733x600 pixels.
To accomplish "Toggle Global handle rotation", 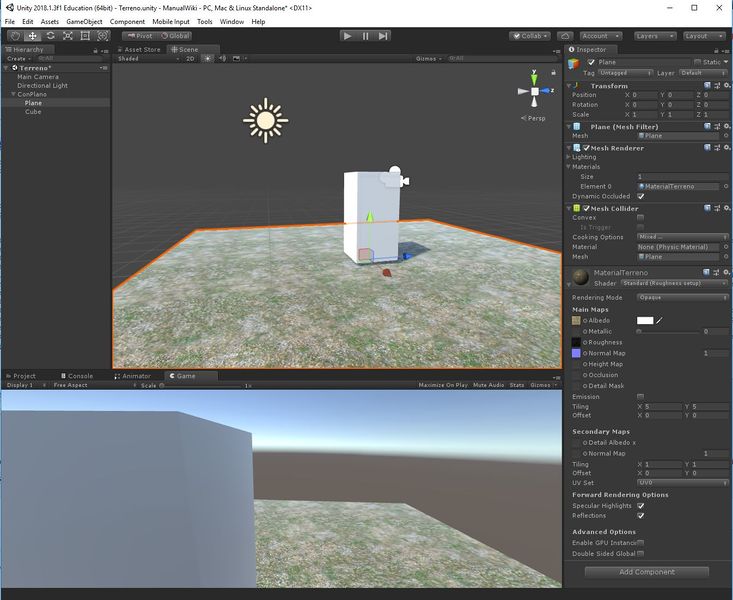I will (174, 36).
